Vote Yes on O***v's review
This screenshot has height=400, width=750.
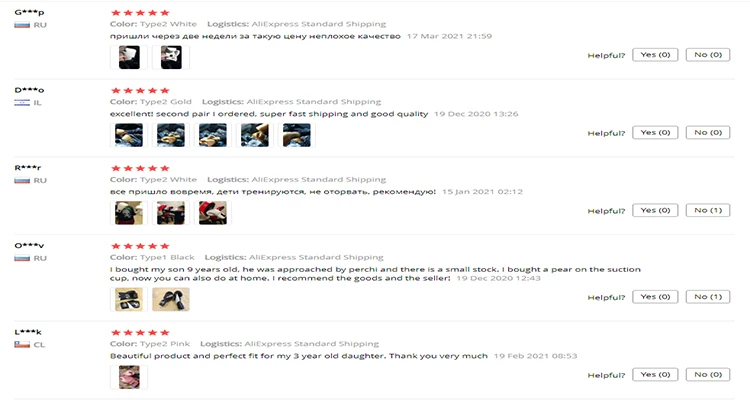coord(655,297)
